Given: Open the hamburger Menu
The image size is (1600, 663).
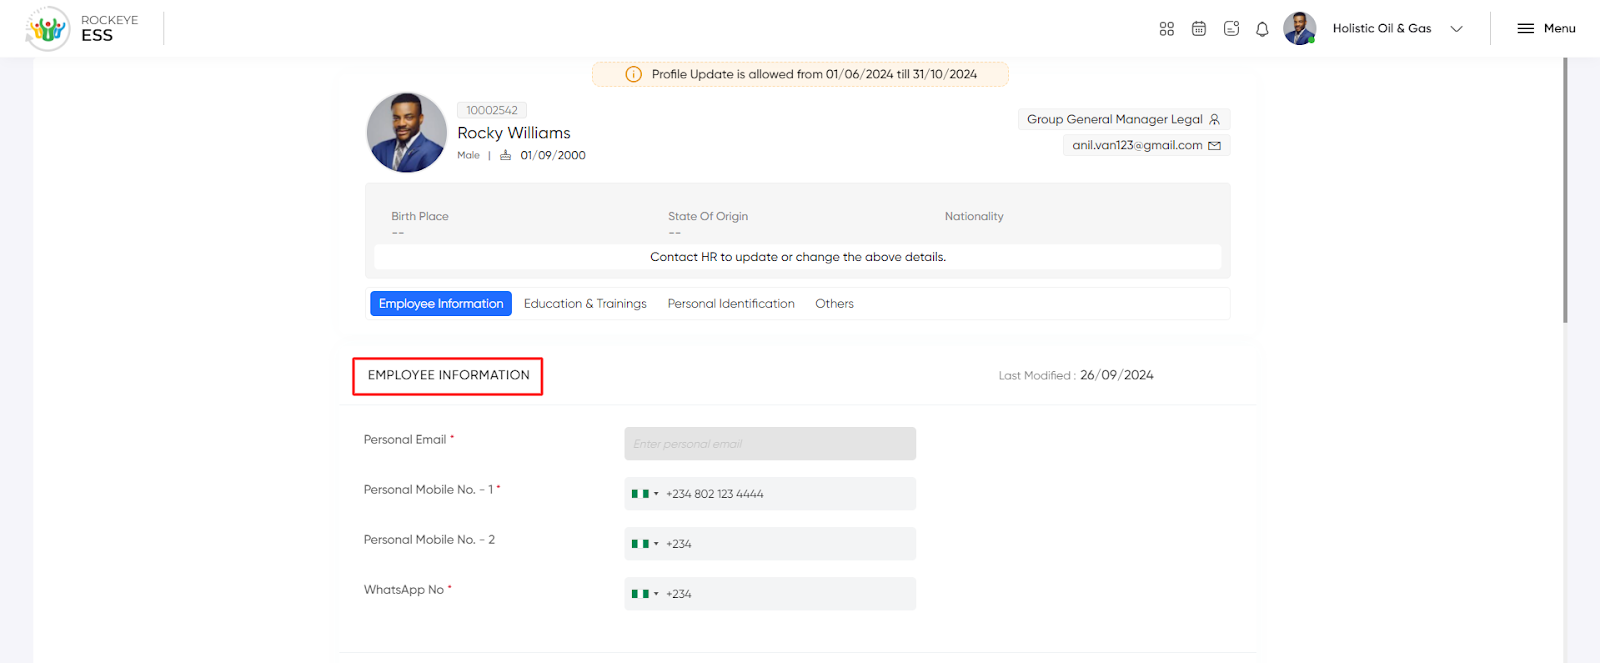Looking at the screenshot, I should 1546,28.
